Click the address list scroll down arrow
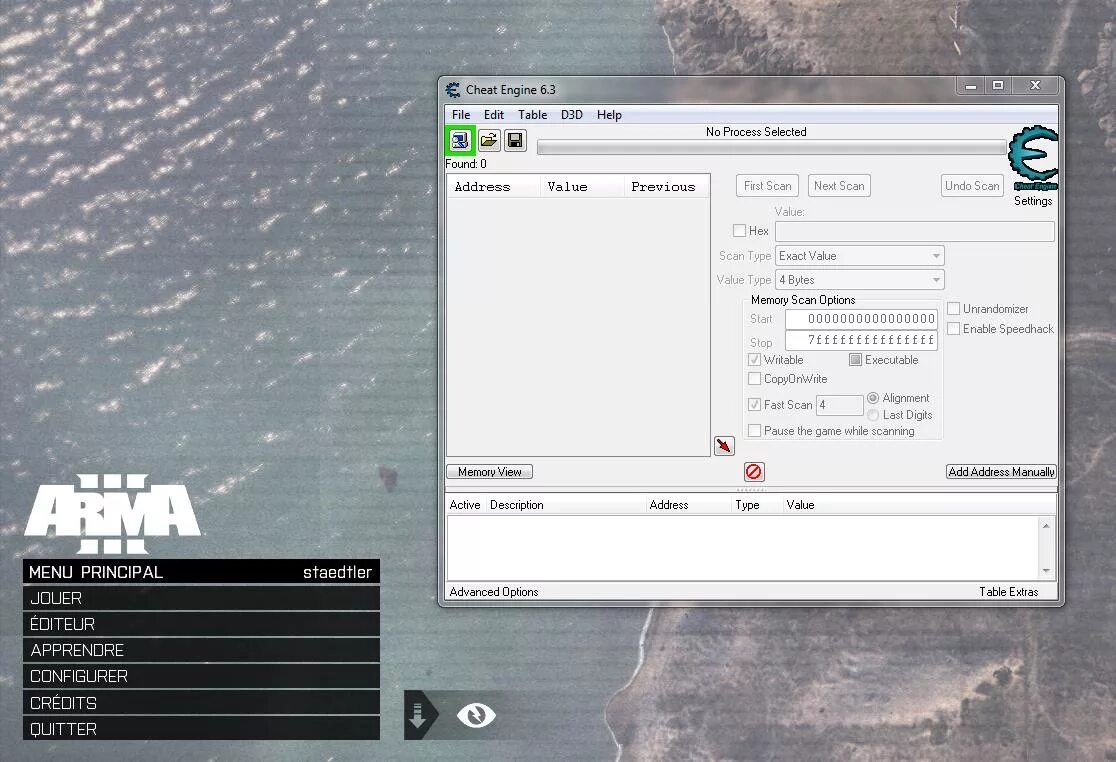The height and width of the screenshot is (762, 1116). click(x=1046, y=571)
